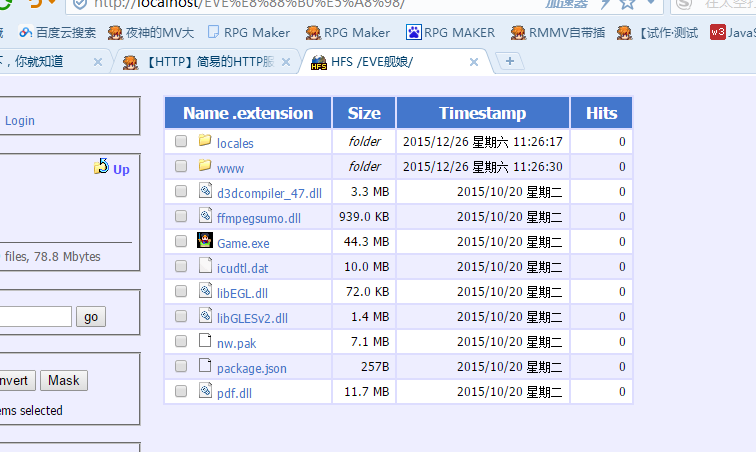Click the nw.pak file icon

coord(205,341)
